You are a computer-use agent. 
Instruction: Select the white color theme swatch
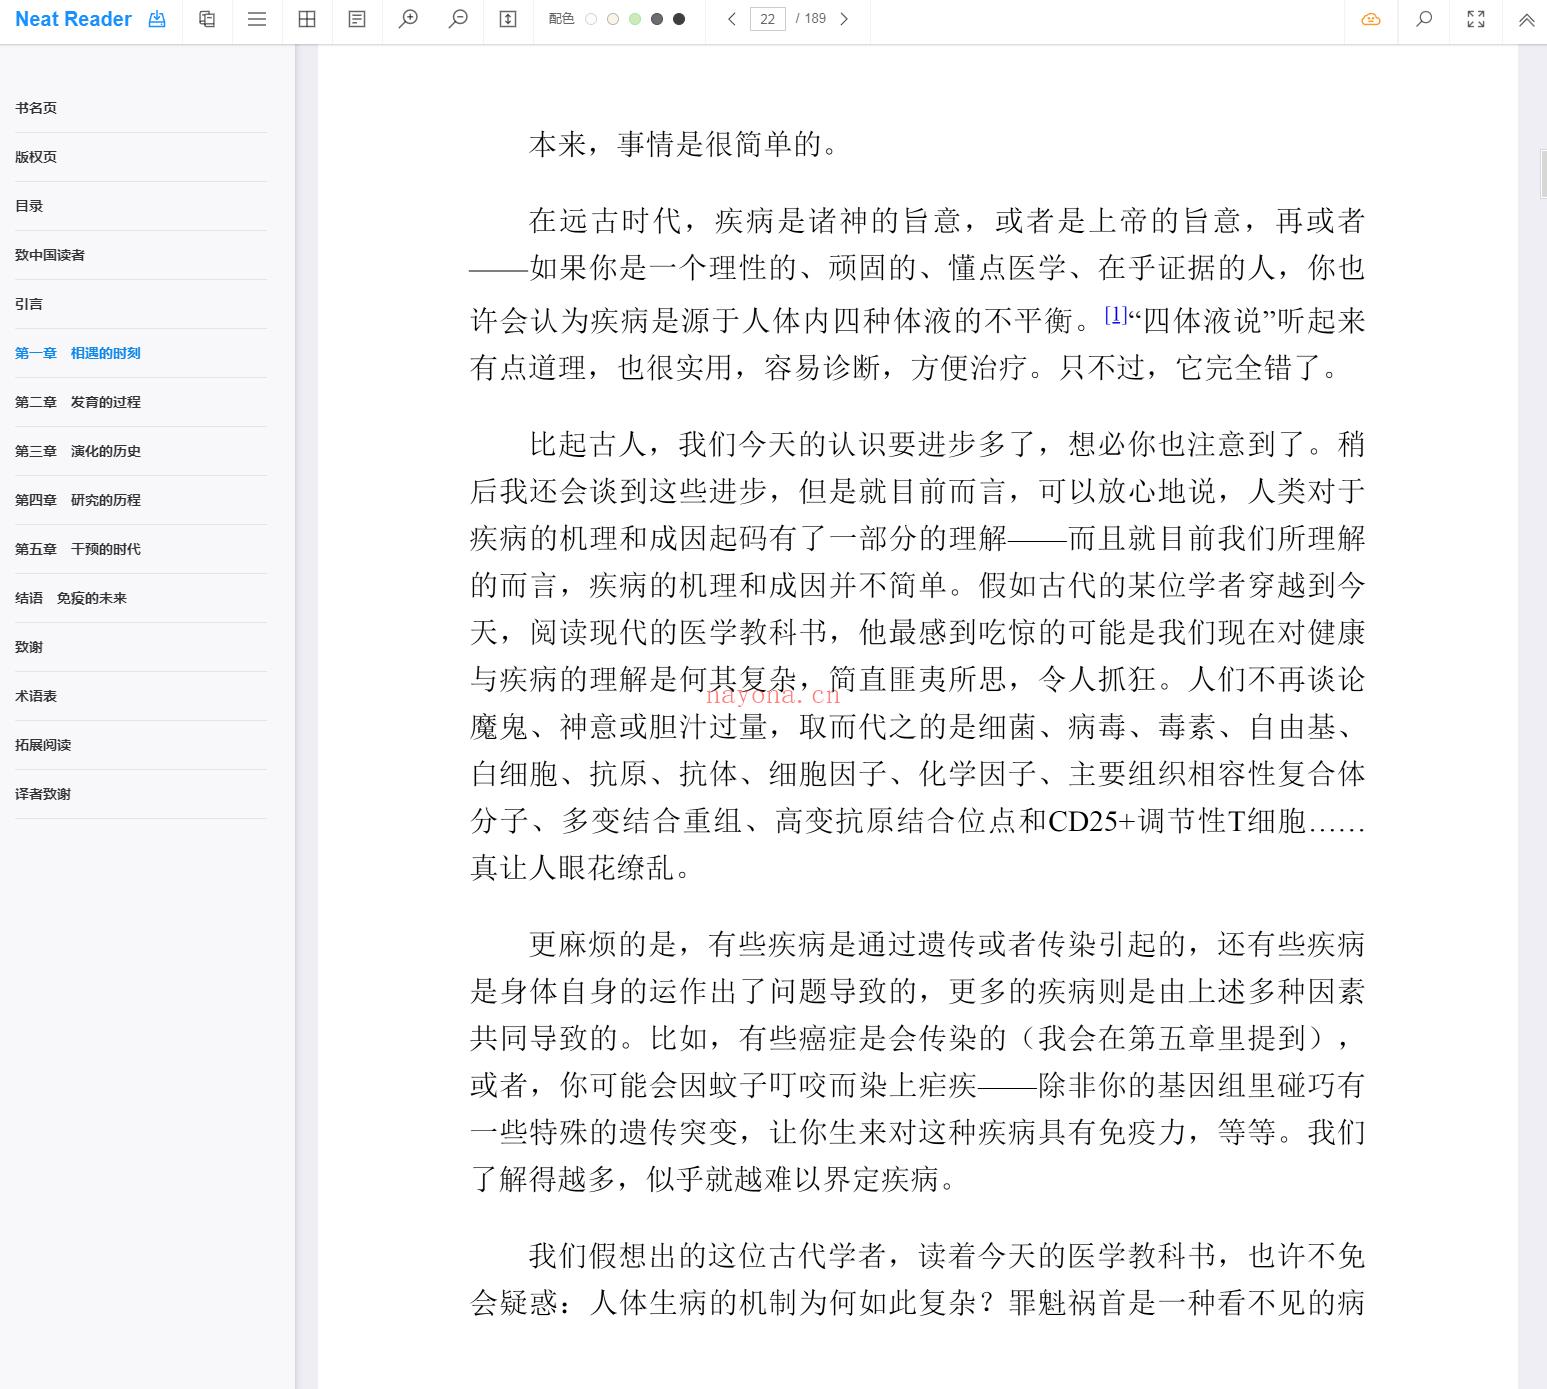point(591,19)
